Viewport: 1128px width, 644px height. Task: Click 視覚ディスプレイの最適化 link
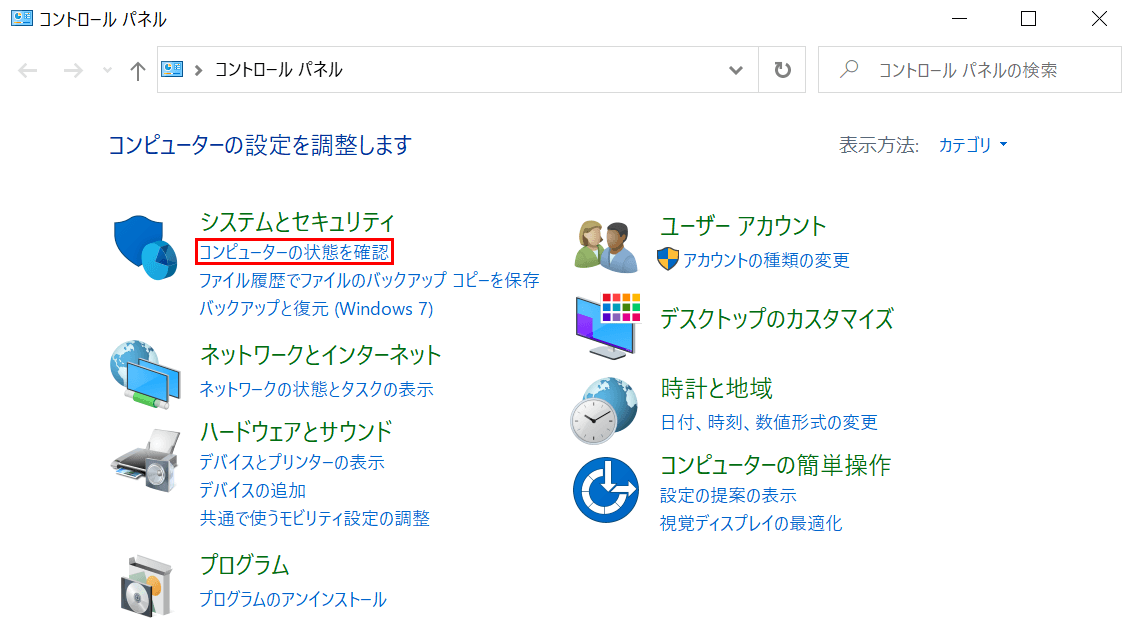[x=751, y=523]
